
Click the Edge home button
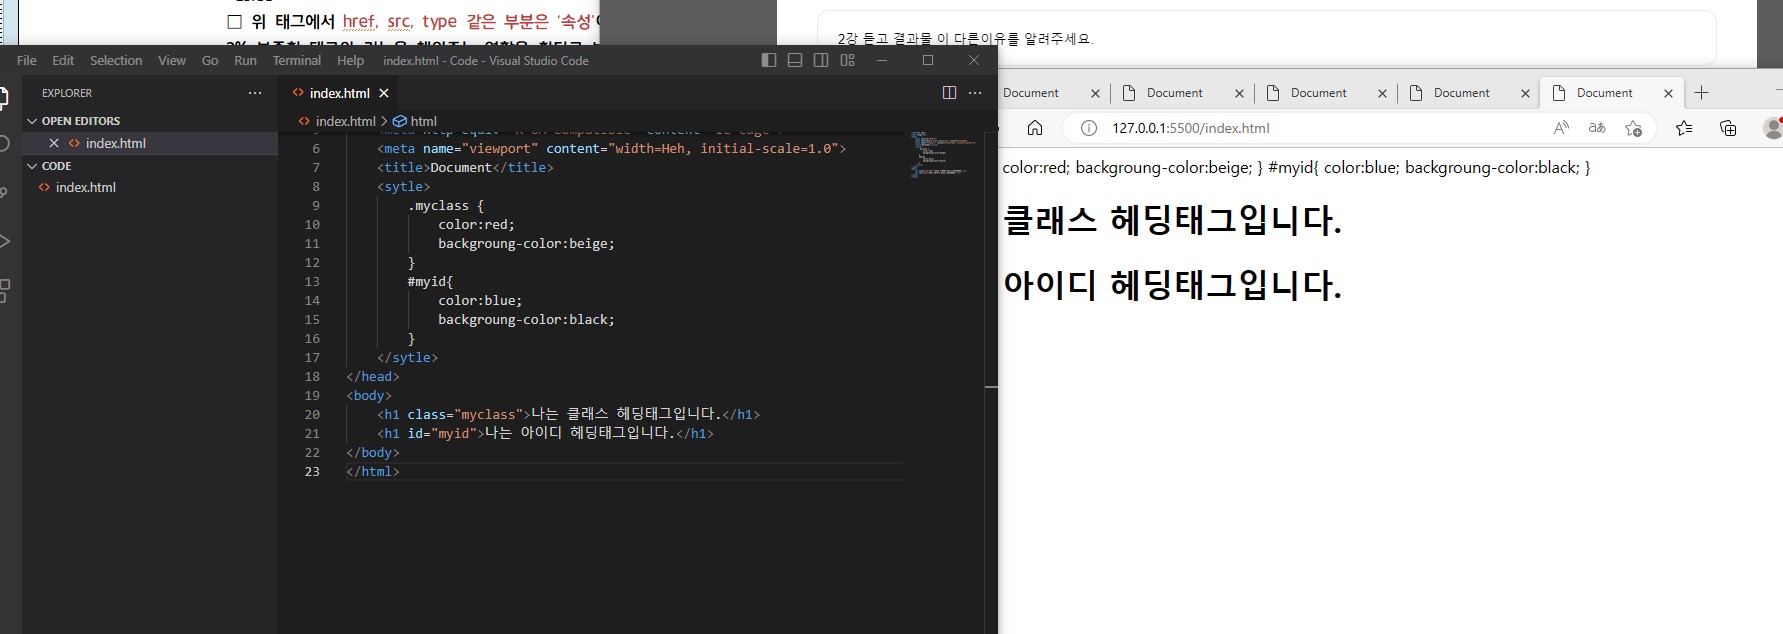pos(1035,128)
